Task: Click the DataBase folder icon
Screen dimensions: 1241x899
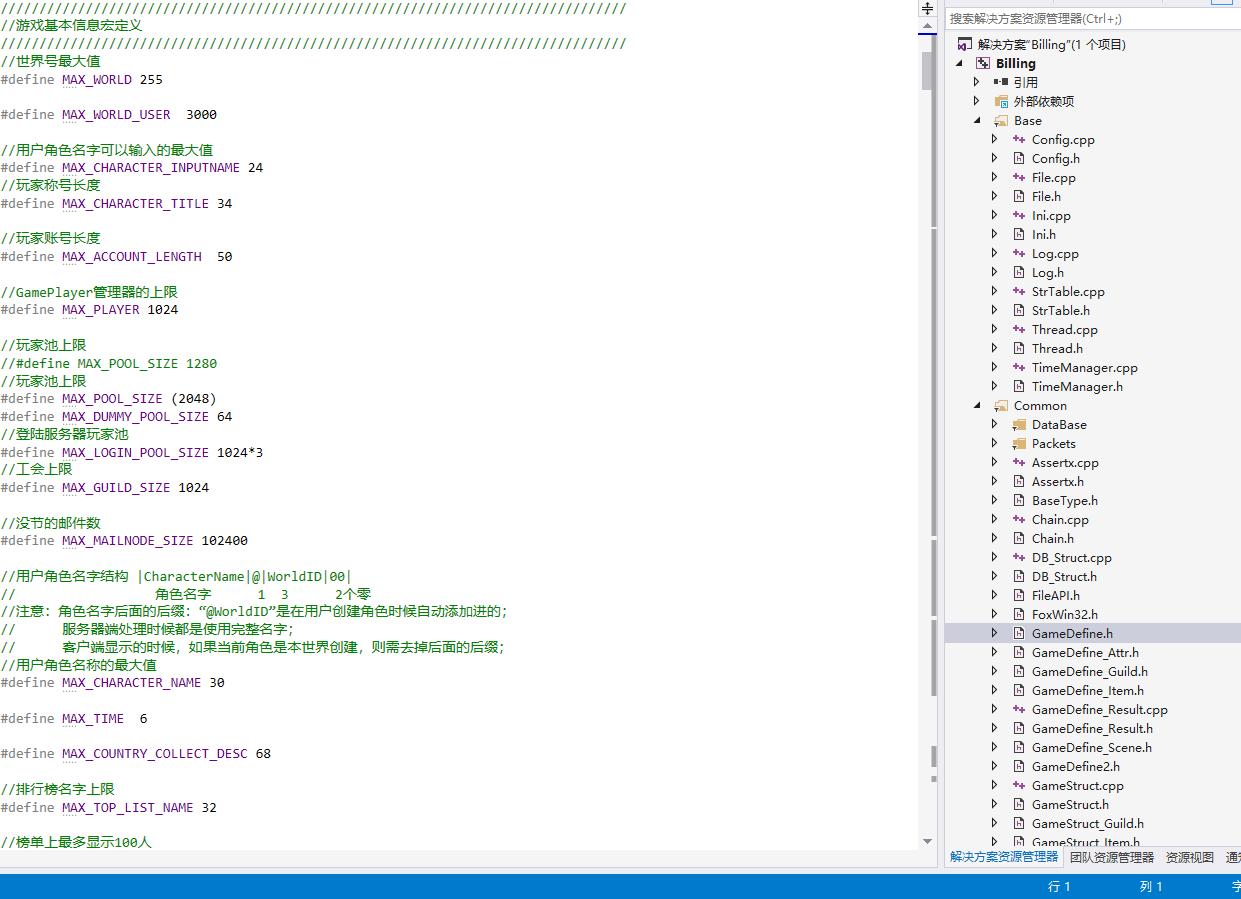Action: pyautogui.click(x=1019, y=425)
